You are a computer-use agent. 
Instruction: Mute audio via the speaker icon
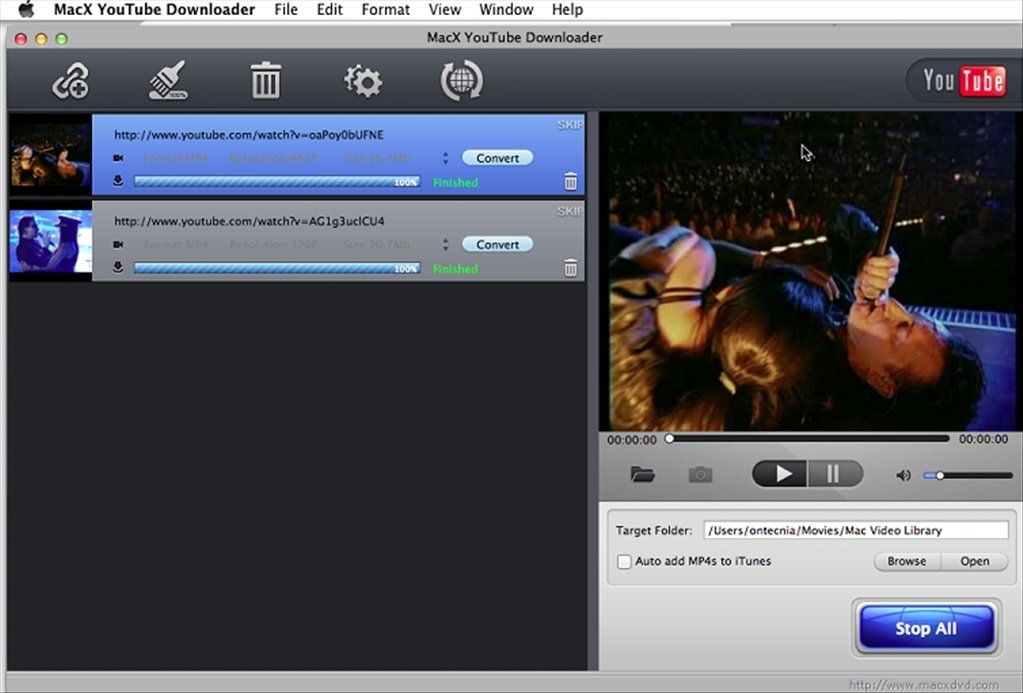click(904, 475)
